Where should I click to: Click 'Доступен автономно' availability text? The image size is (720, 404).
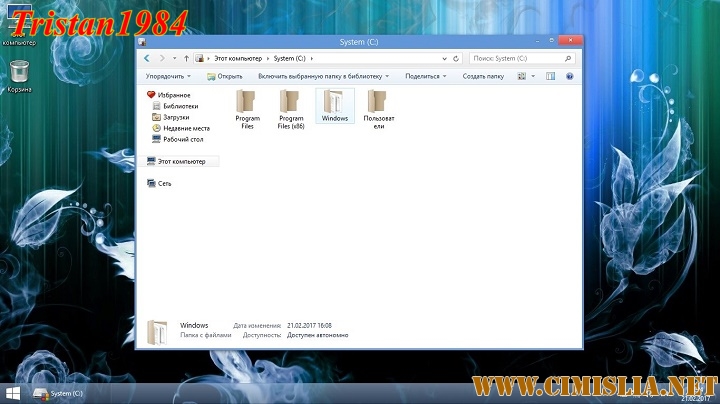tap(317, 335)
